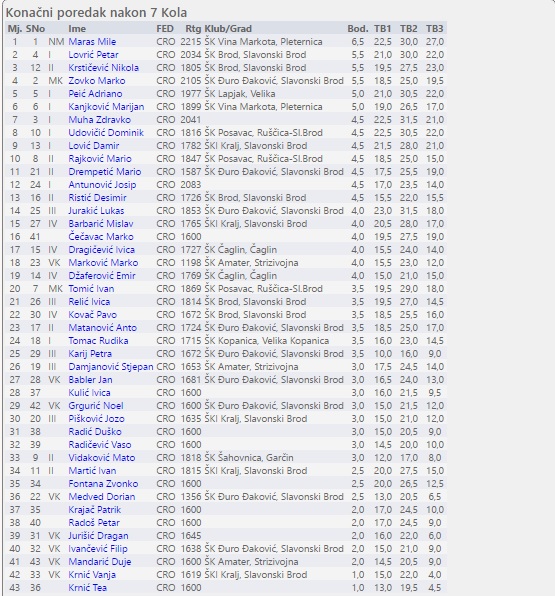This screenshot has width=555, height=596.
Task: Open Mandarić Duje player page
Action: point(100,562)
